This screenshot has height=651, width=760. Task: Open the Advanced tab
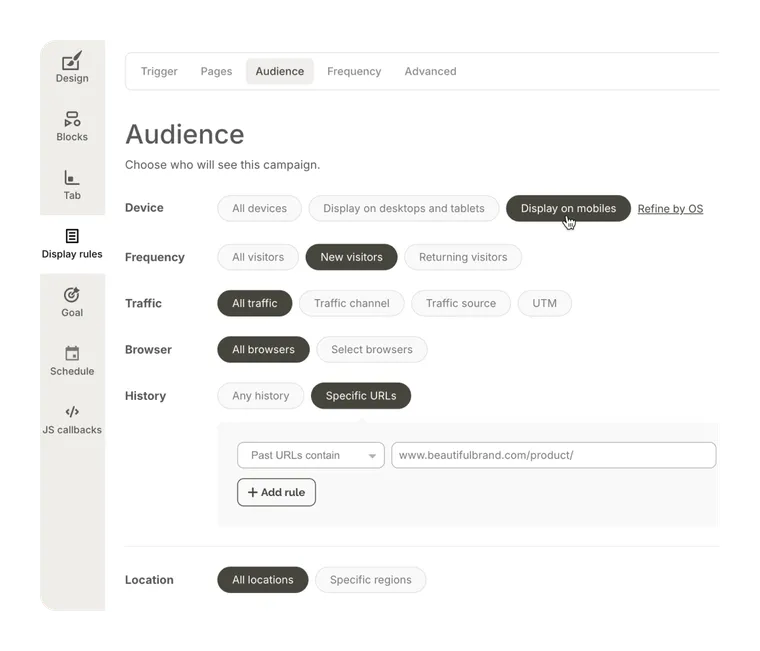[x=430, y=71]
